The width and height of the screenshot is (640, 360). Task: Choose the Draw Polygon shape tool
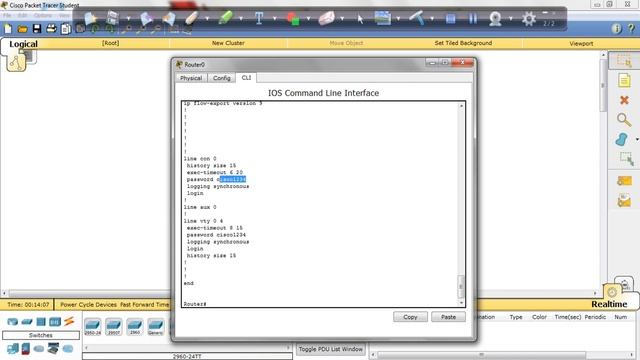621,139
